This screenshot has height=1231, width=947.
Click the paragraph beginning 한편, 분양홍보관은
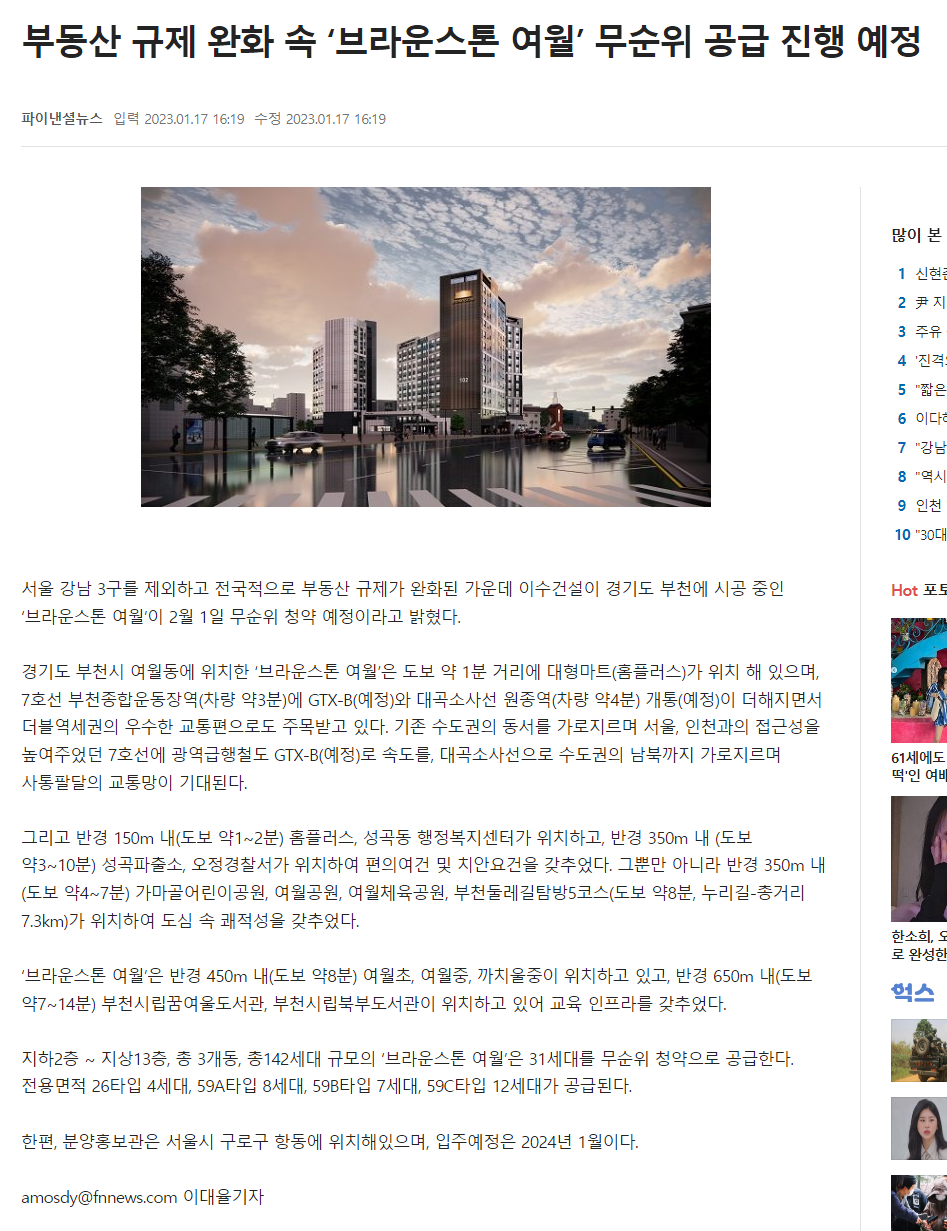click(329, 1141)
